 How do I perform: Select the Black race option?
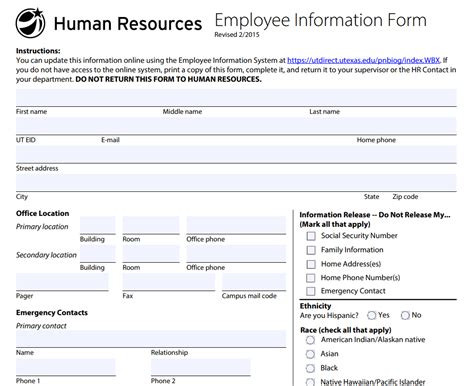click(310, 368)
